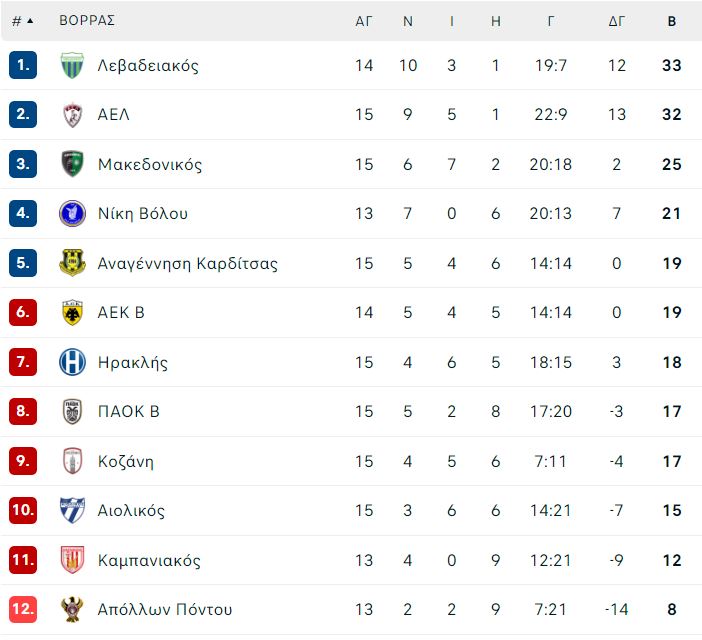702x640 pixels.
Task: Select the Νίκη Βόλου round emblem
Action: point(72,213)
